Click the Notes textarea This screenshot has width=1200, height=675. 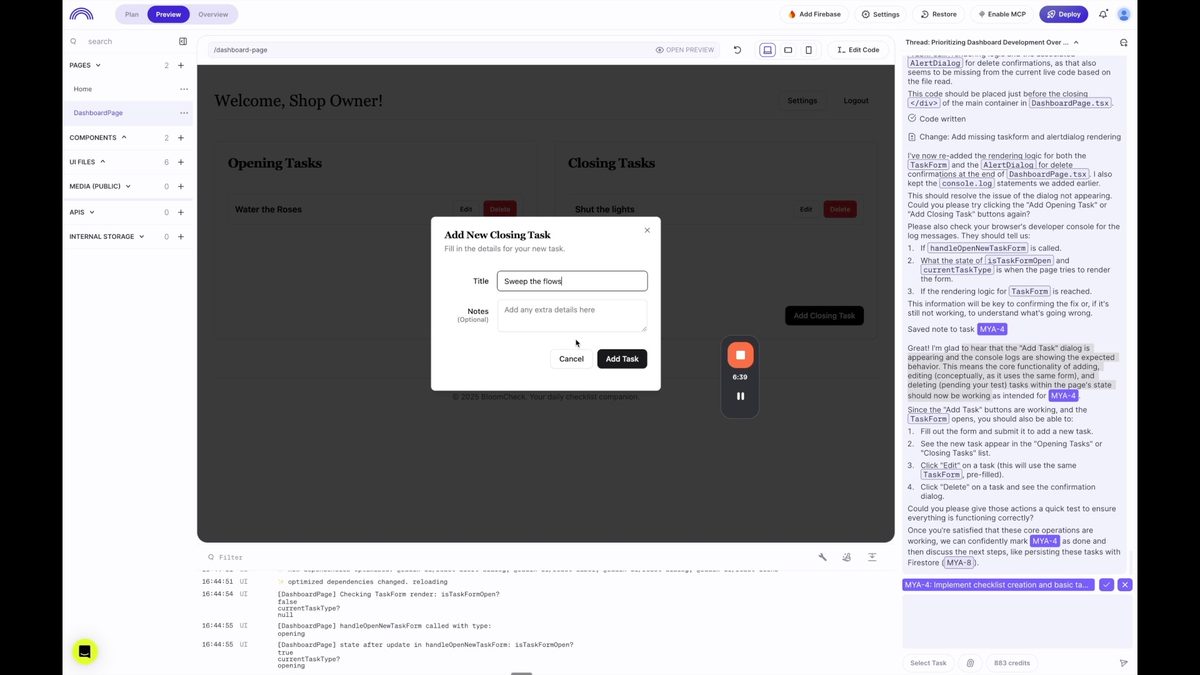pos(572,316)
